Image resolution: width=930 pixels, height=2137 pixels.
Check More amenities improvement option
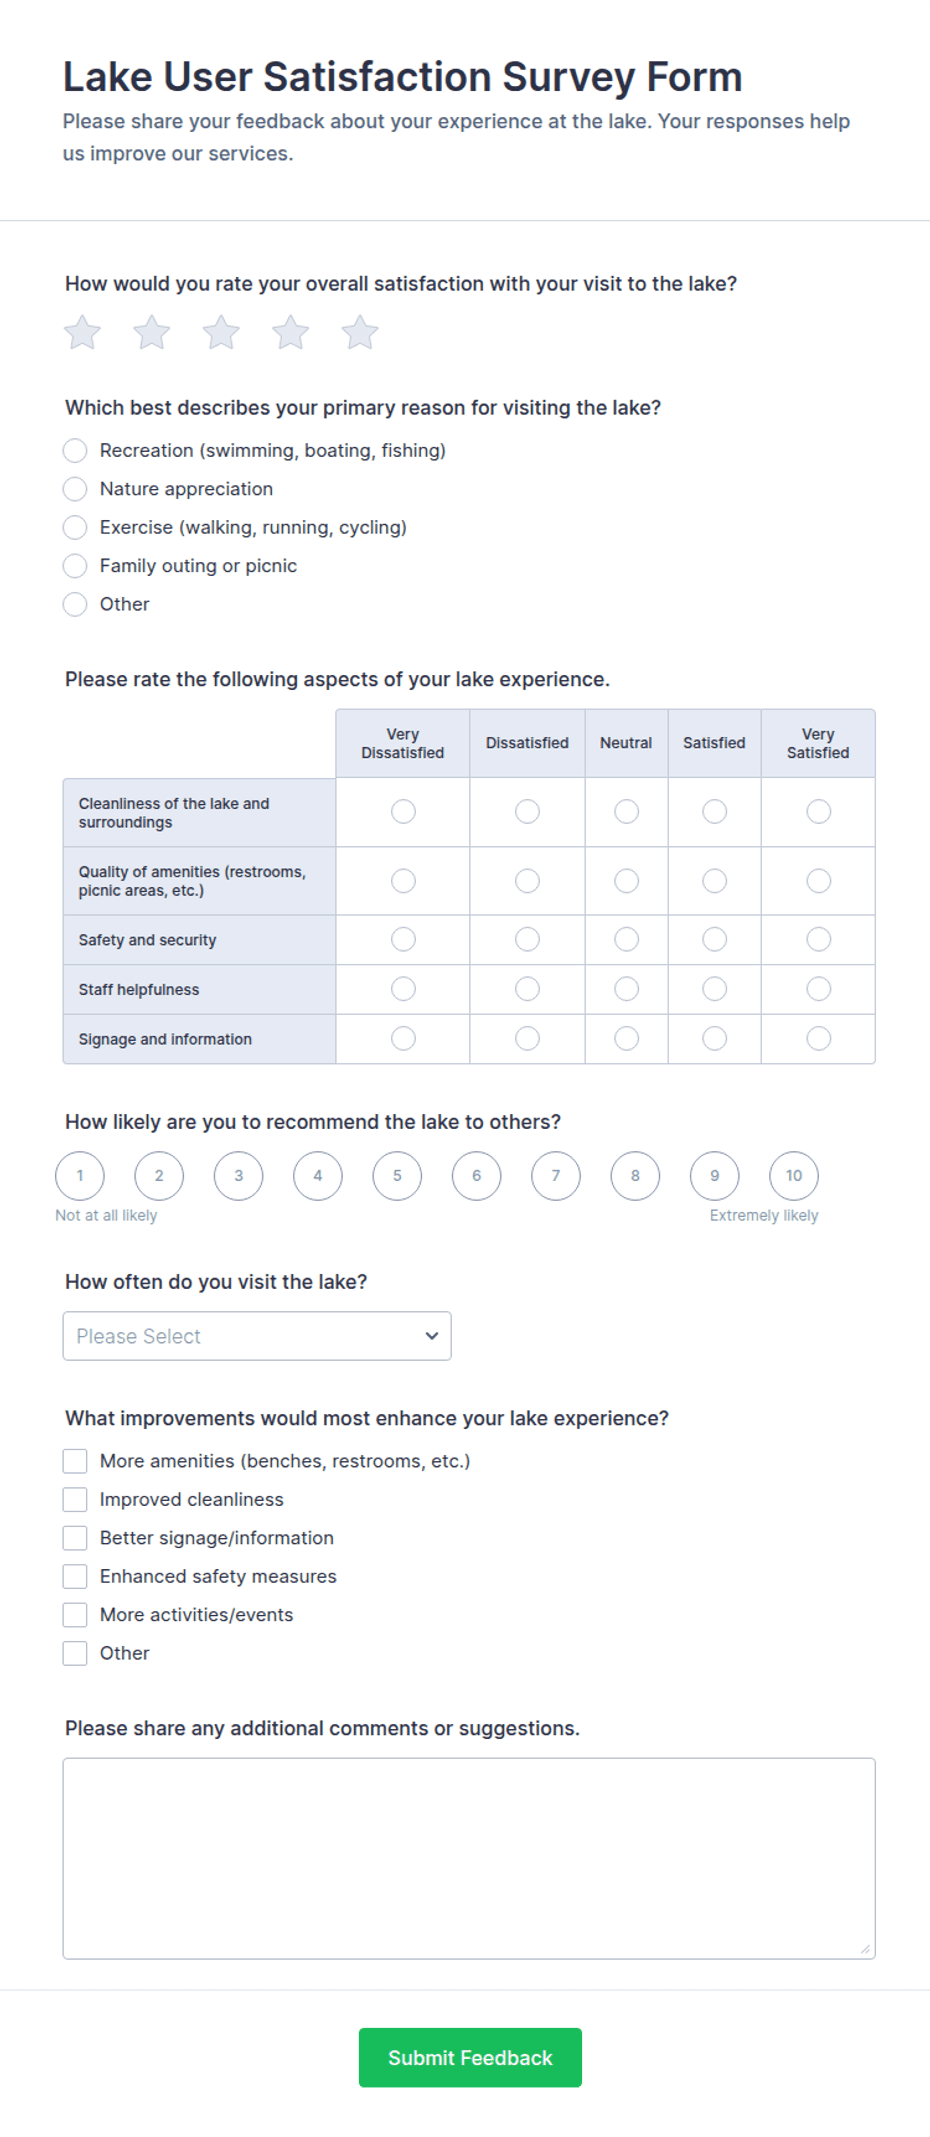[x=75, y=1461]
